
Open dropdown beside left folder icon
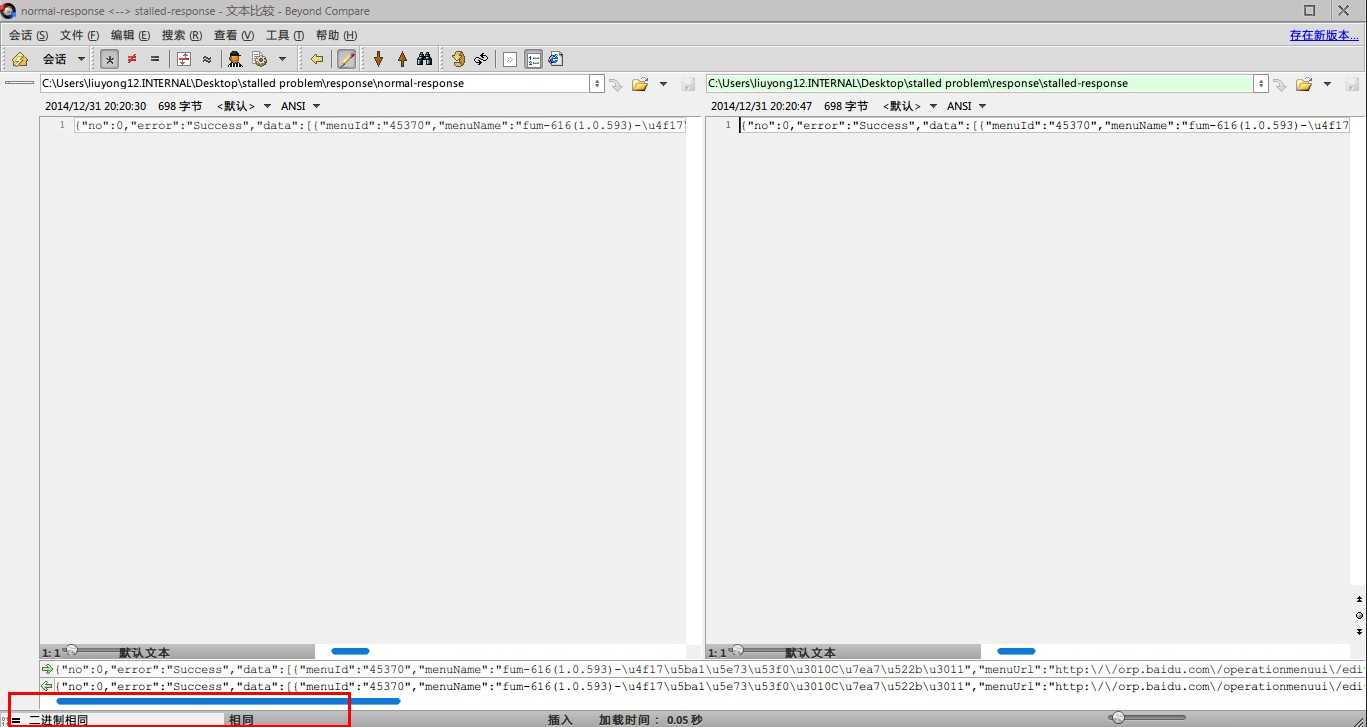point(663,84)
